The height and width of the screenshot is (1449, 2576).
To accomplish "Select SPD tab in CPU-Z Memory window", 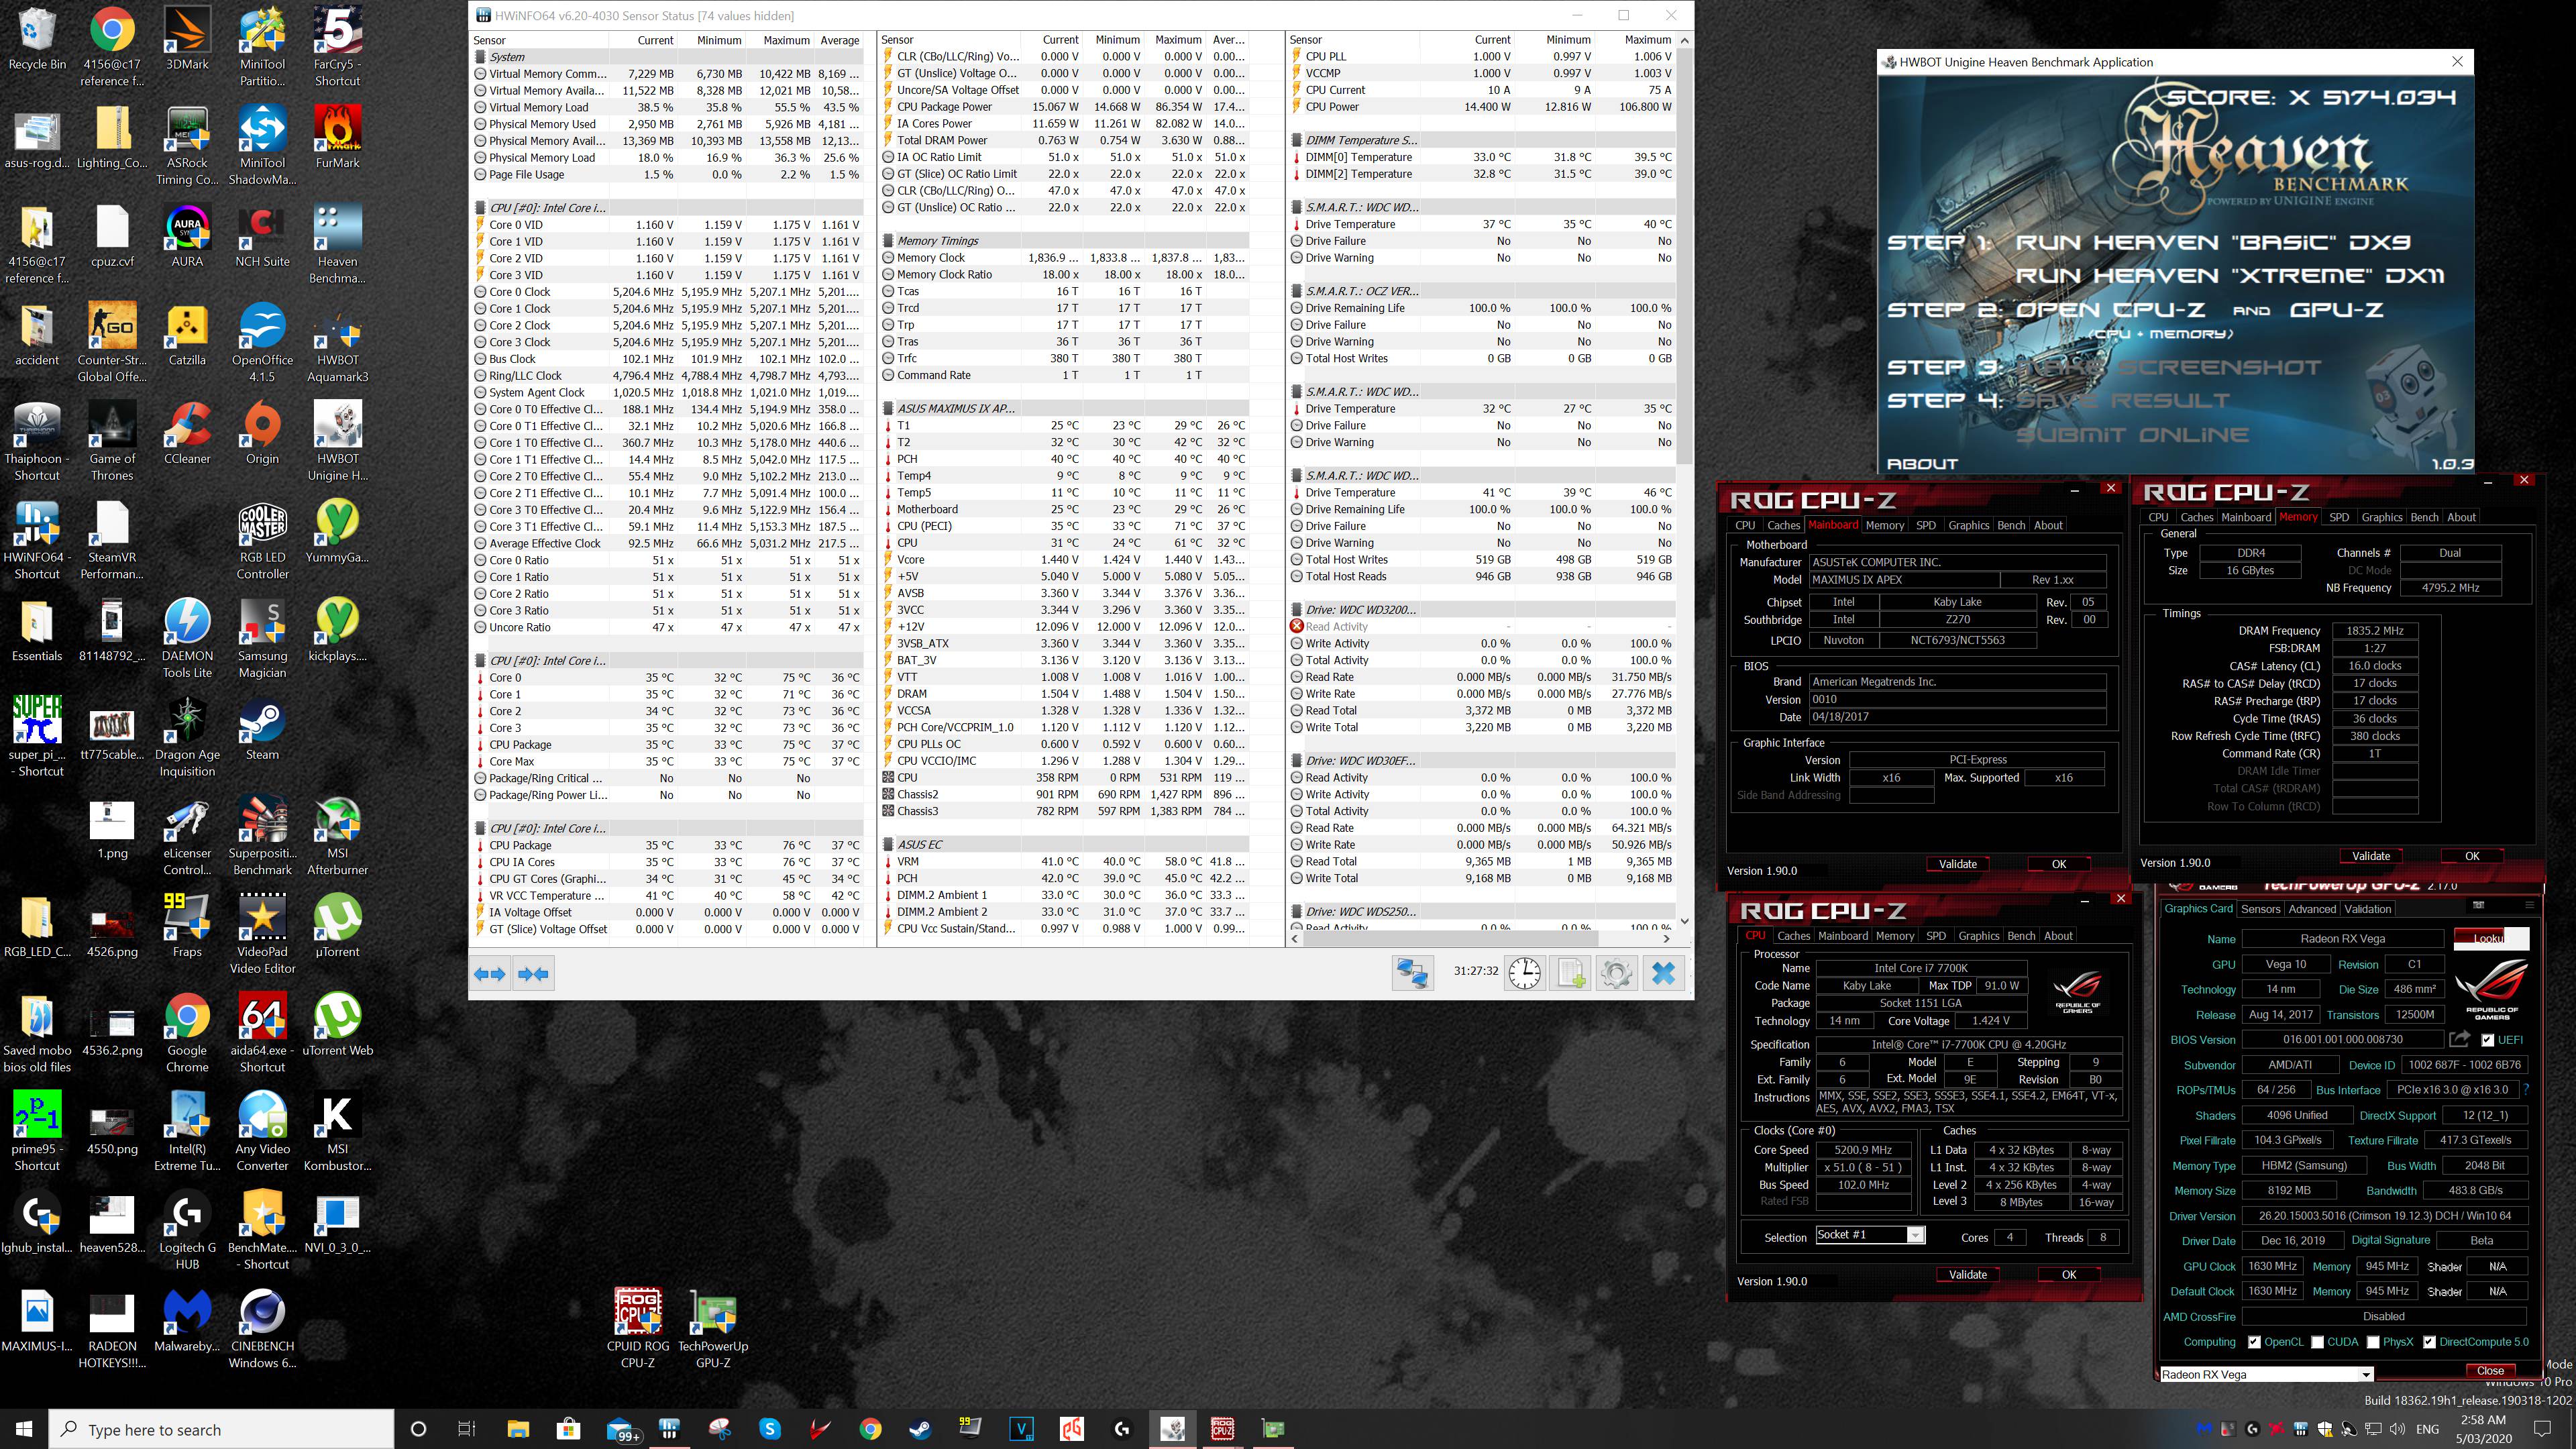I will [2339, 517].
